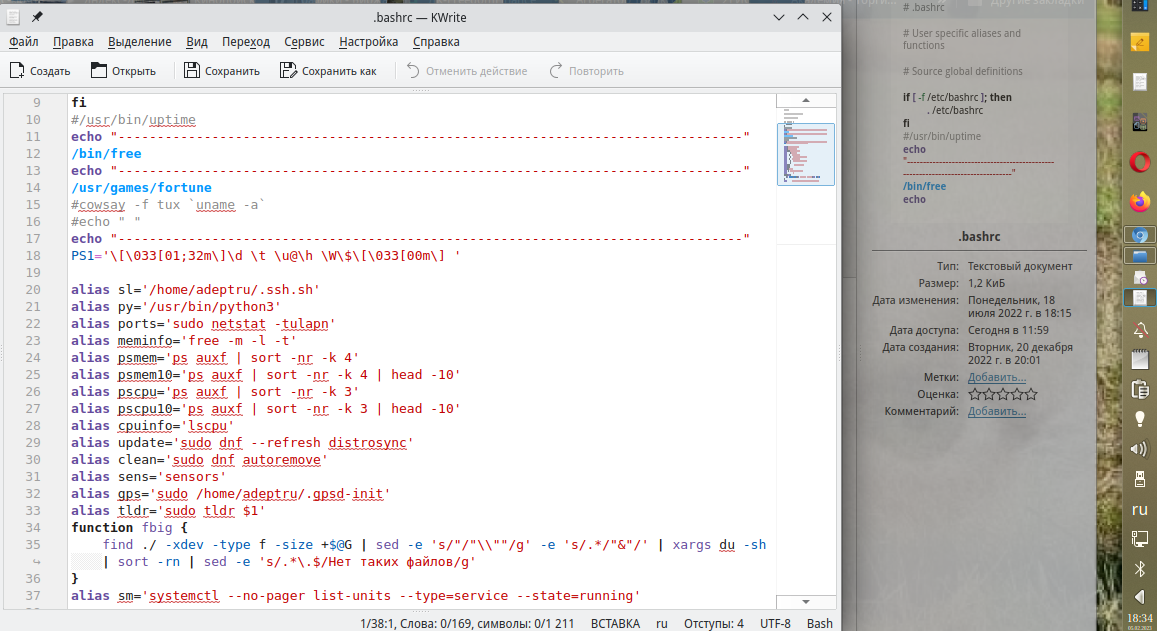Click the Bluetooth tray icon
The height and width of the screenshot is (631, 1157).
[x=1139, y=568]
